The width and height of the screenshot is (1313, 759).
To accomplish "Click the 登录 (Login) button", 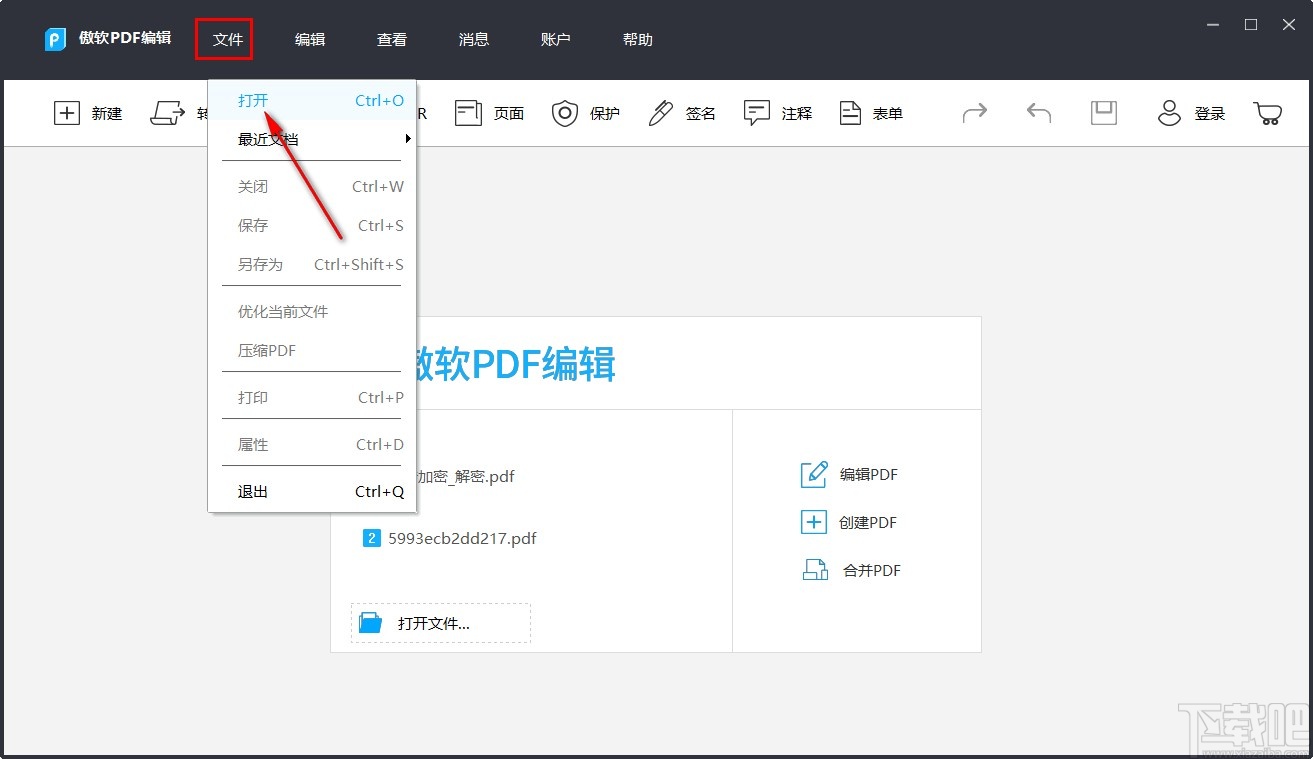I will point(1193,113).
